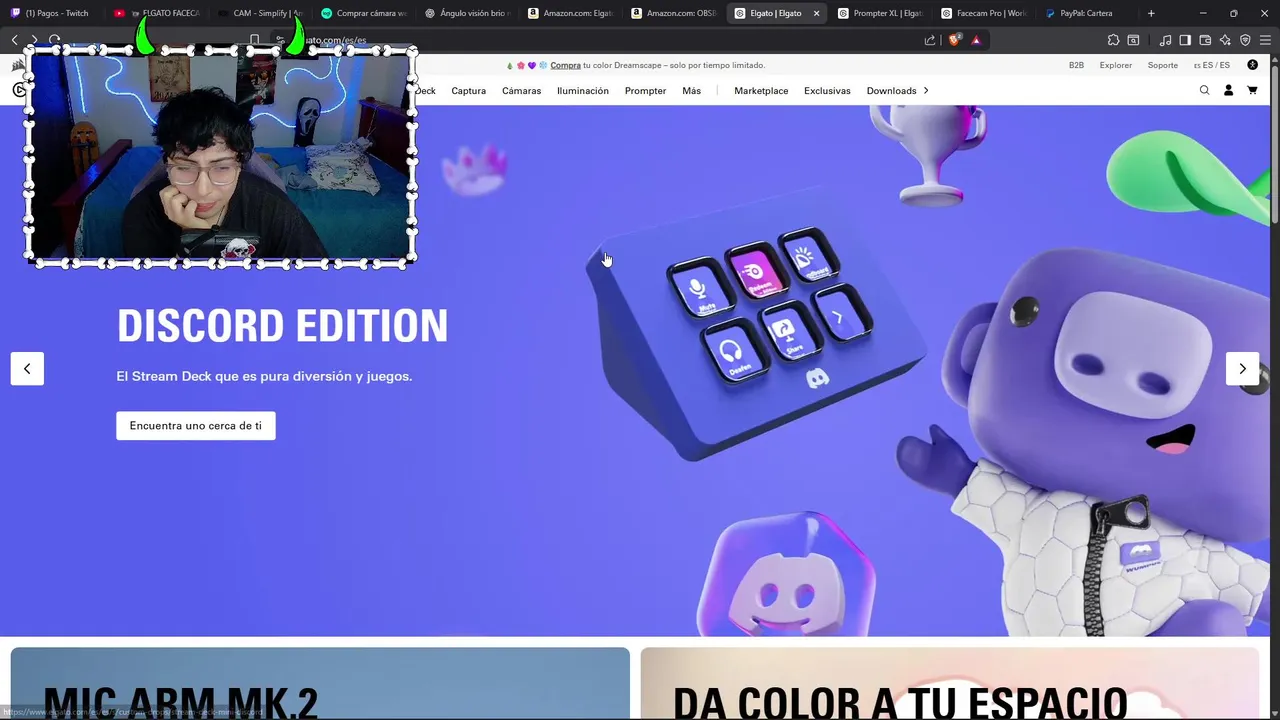Expand more nav items with chevron after Downloads
The width and height of the screenshot is (1280, 720).
pyautogui.click(x=926, y=90)
